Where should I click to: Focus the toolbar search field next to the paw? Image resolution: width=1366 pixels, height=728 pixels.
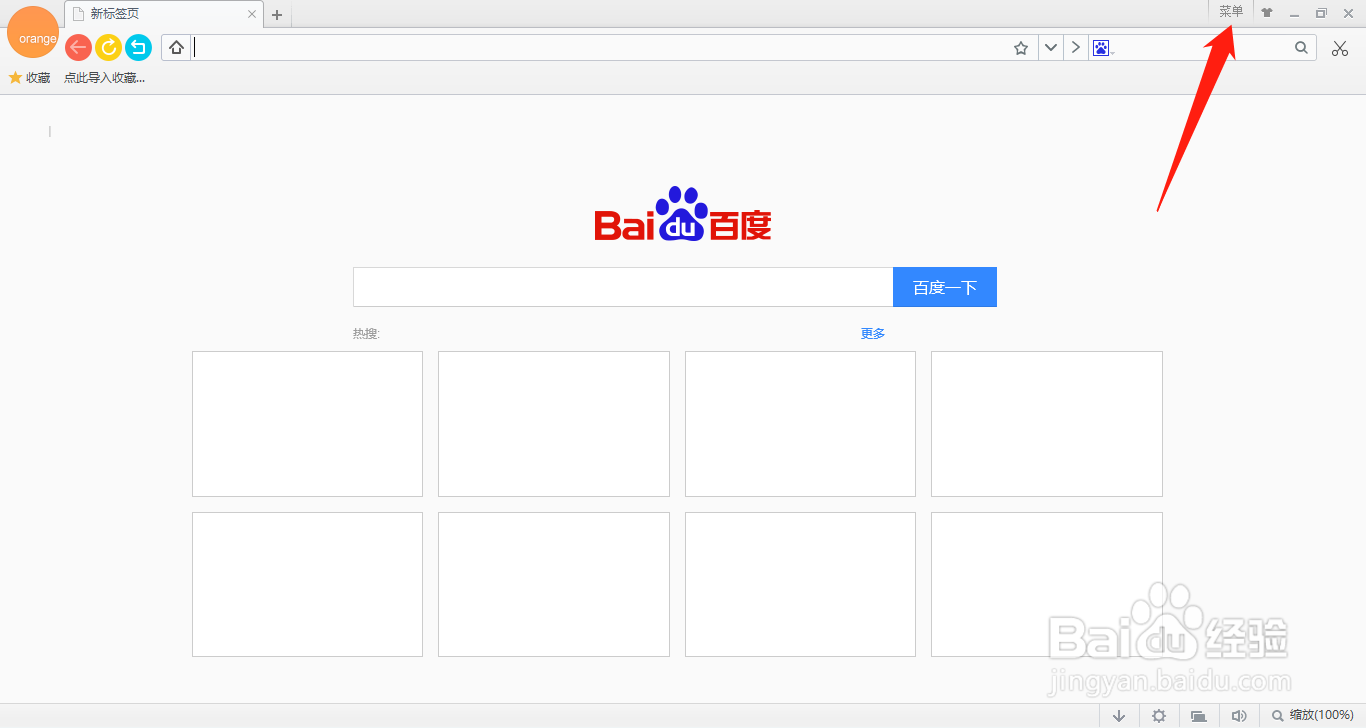coord(1203,48)
